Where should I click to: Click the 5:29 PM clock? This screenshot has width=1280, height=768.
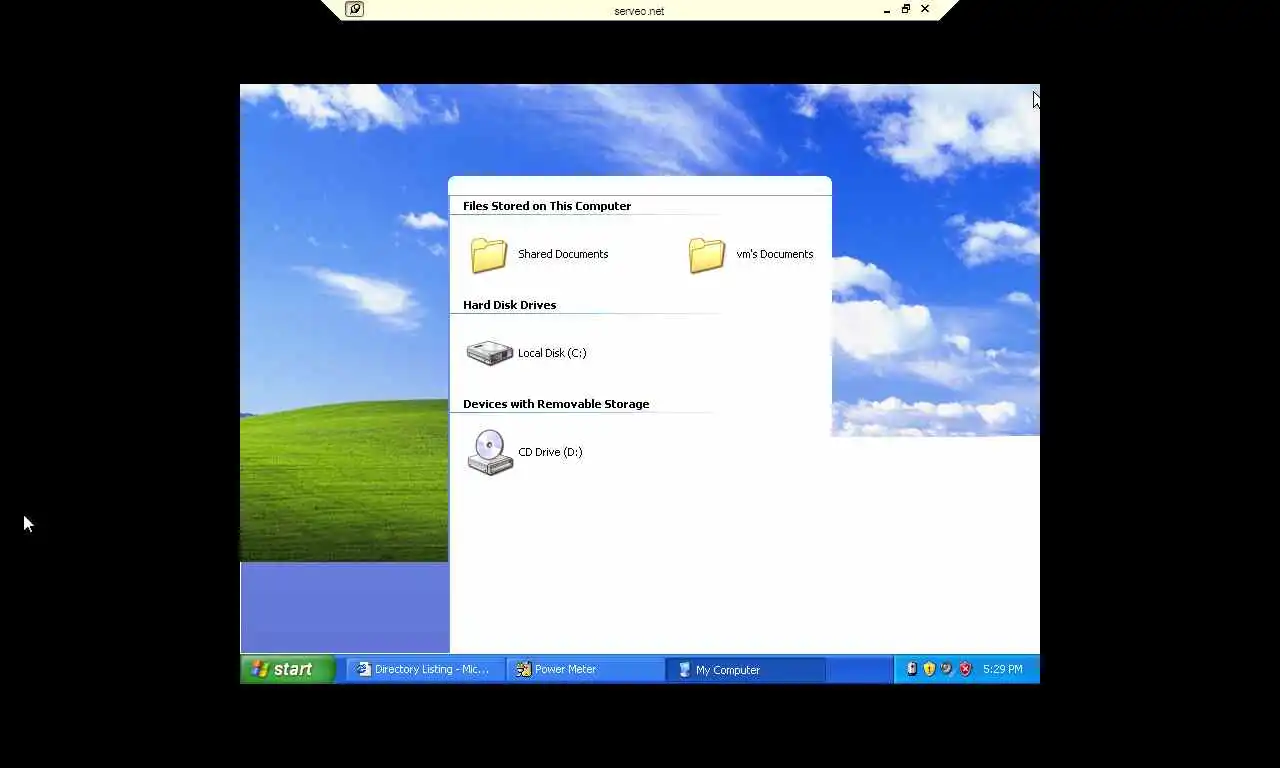point(1003,669)
